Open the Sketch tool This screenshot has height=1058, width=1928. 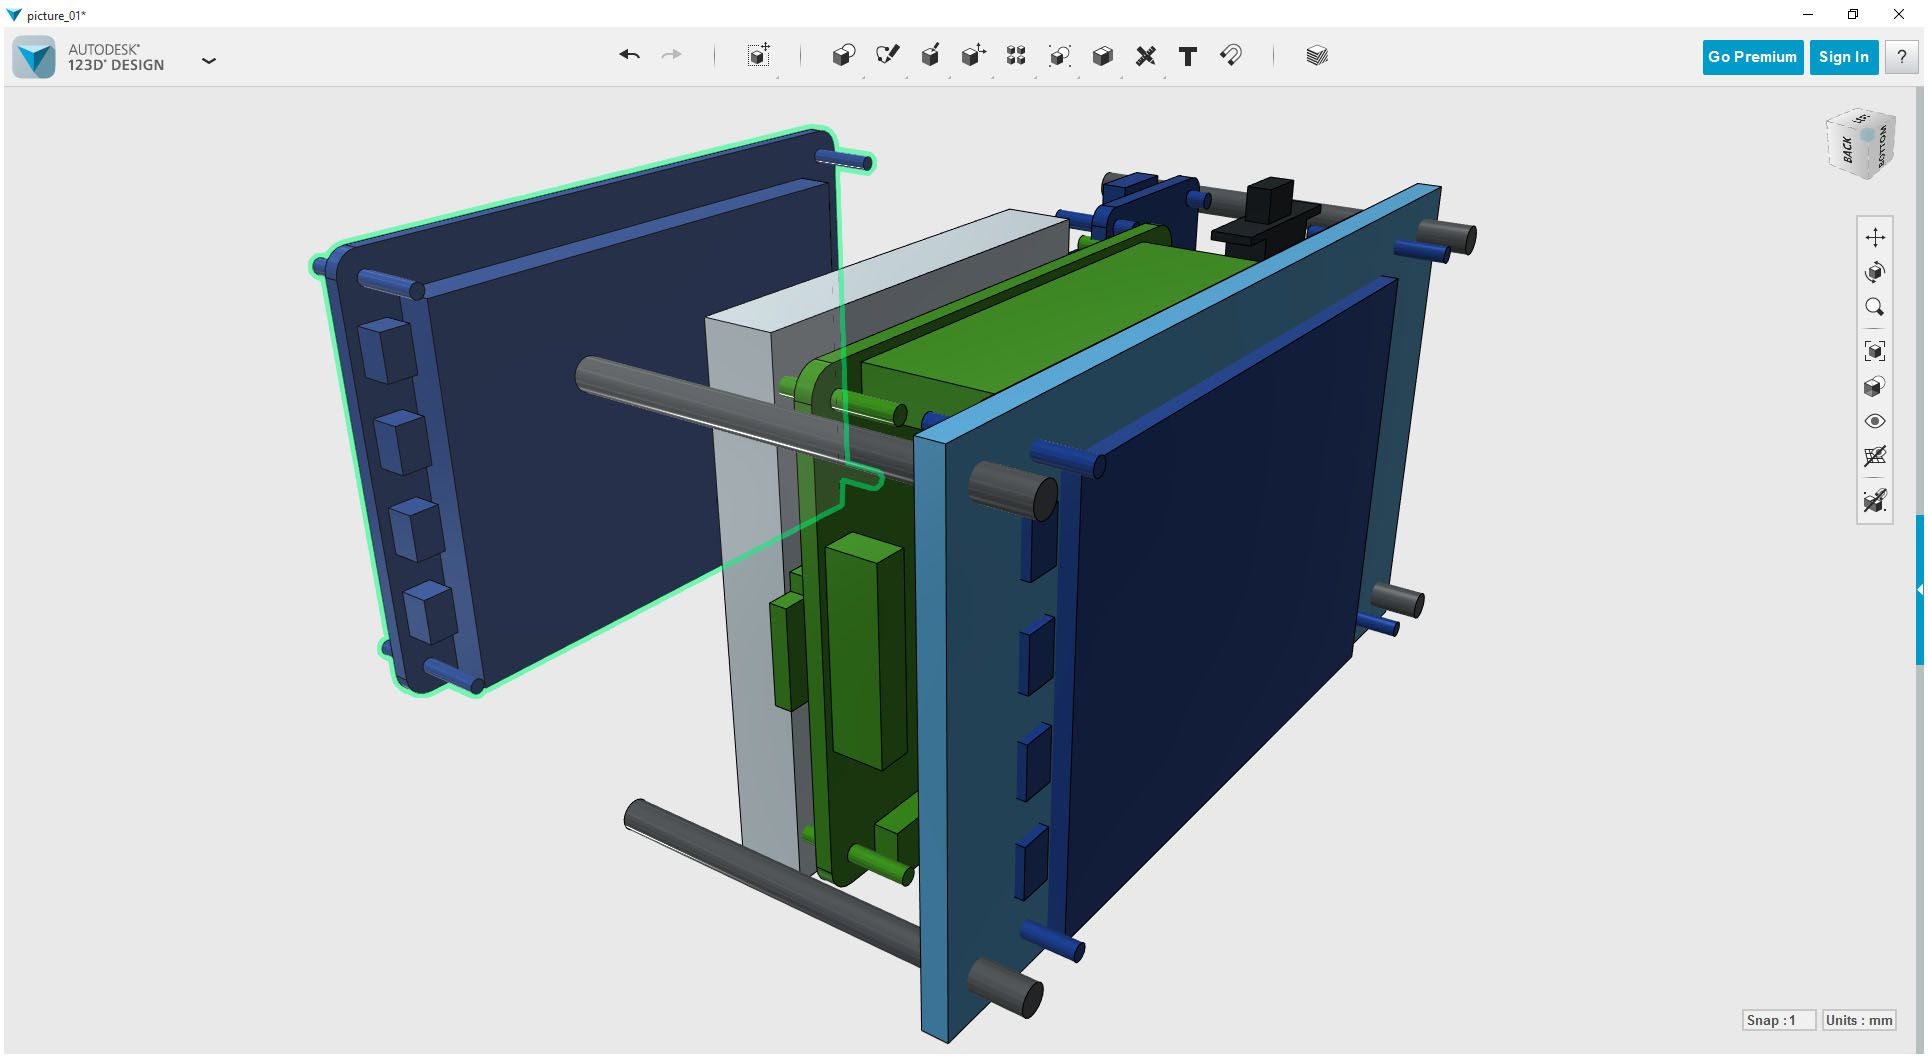pos(888,56)
